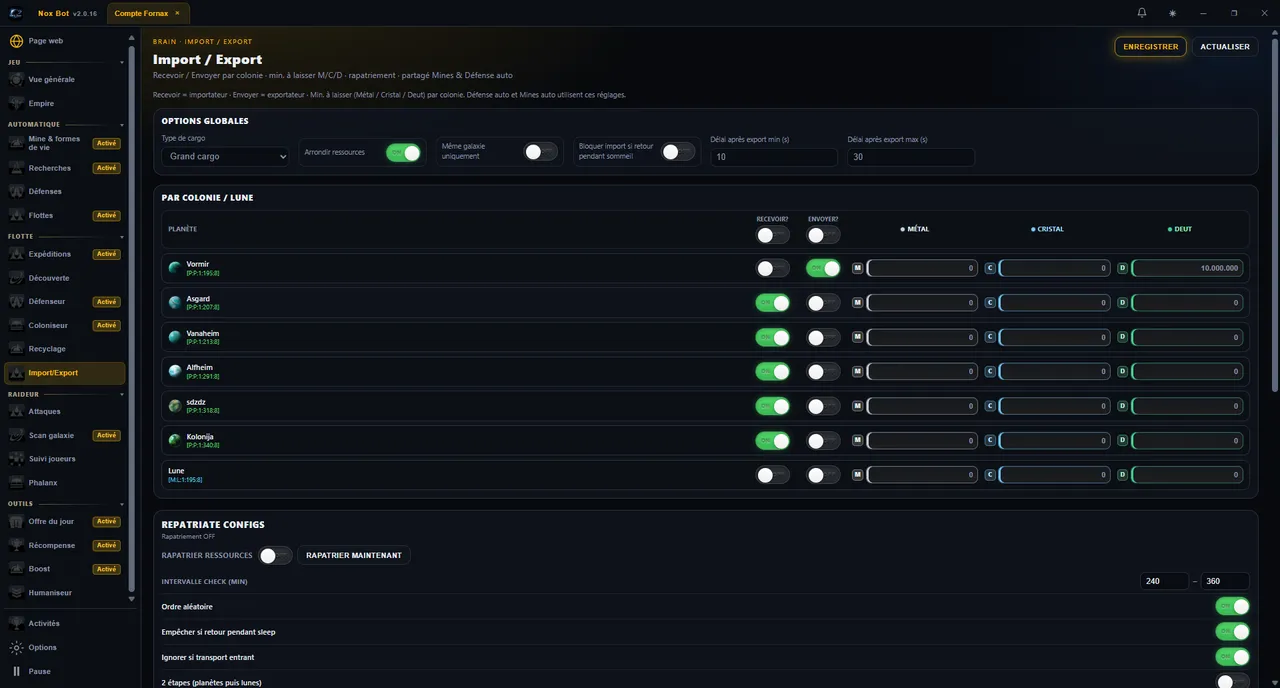Click the sidebar scrollbar down arrow

pos(132,600)
